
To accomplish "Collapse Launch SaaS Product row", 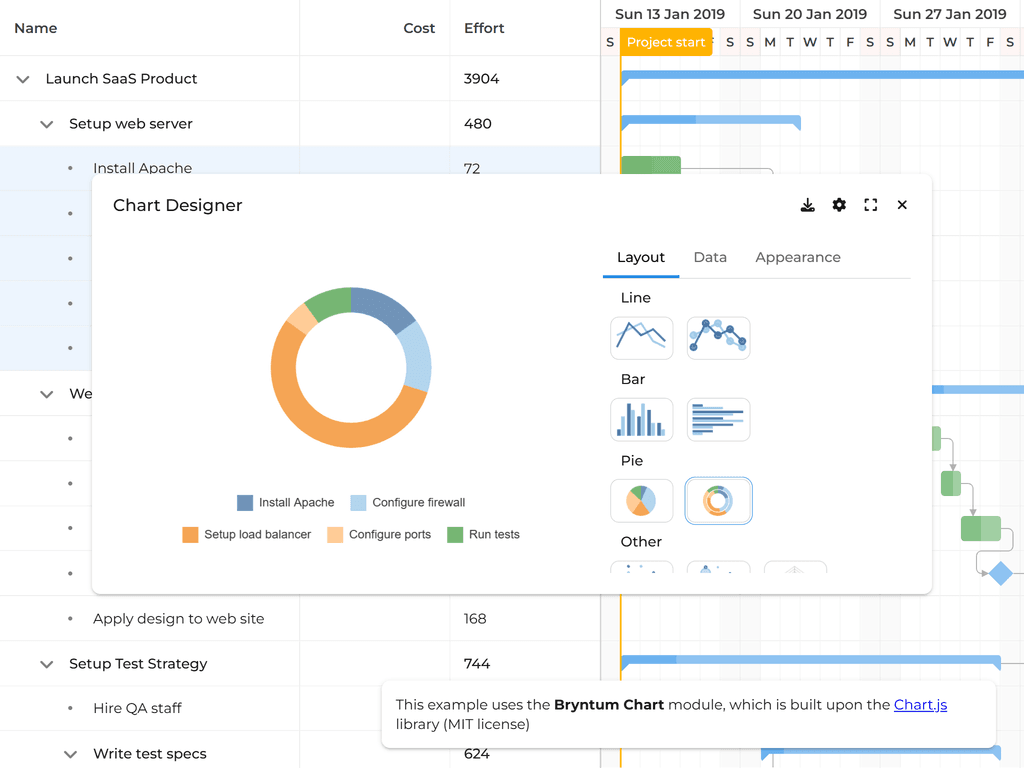I will pyautogui.click(x=23, y=79).
